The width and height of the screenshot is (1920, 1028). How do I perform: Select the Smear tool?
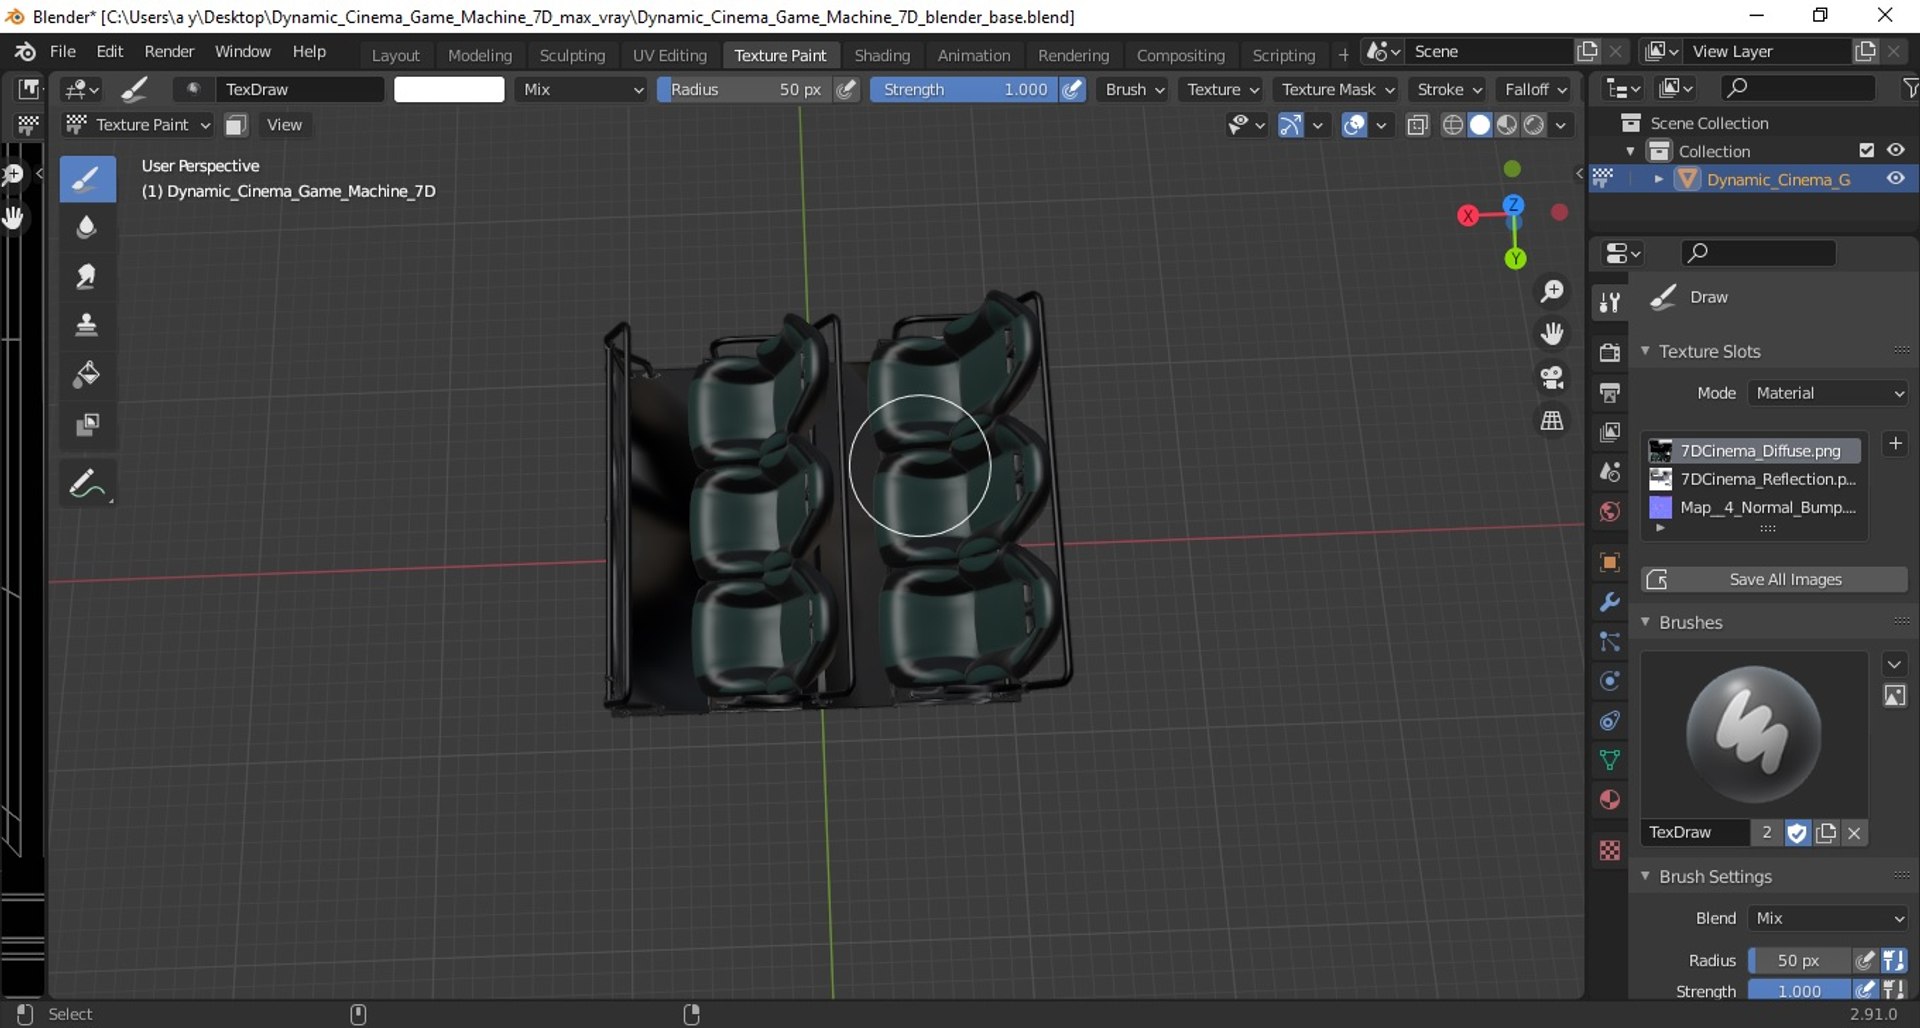(87, 277)
